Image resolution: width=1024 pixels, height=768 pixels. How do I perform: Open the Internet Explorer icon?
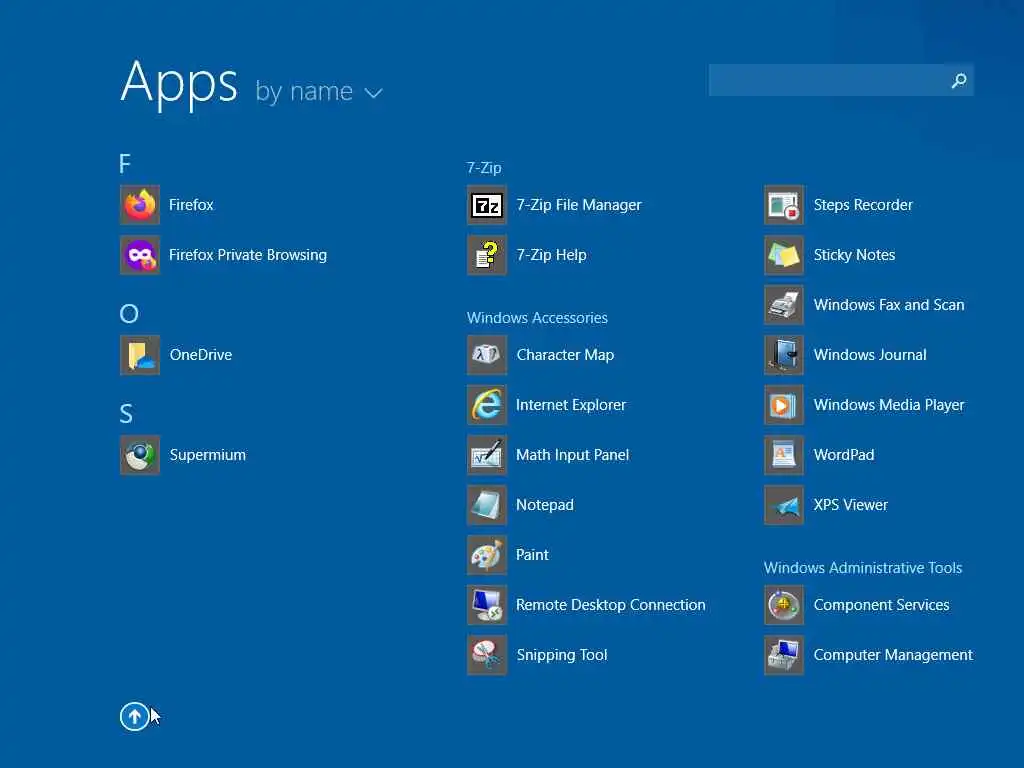click(487, 405)
